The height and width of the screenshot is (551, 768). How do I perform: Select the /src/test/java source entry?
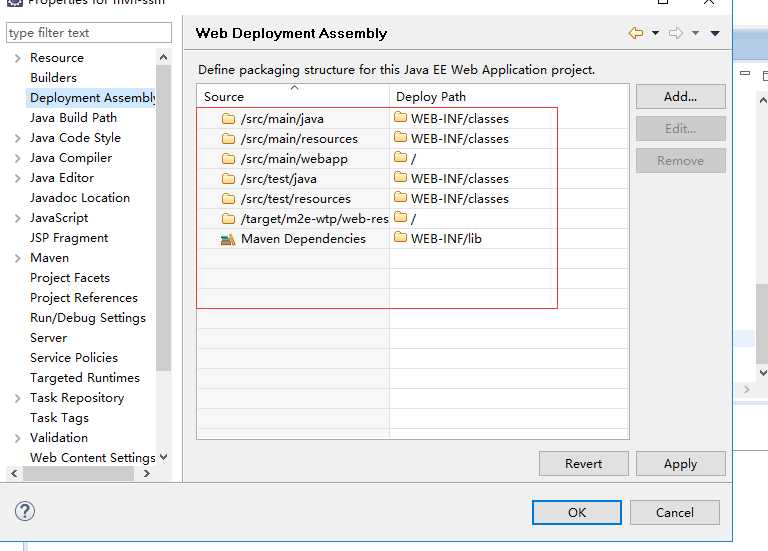tap(279, 179)
